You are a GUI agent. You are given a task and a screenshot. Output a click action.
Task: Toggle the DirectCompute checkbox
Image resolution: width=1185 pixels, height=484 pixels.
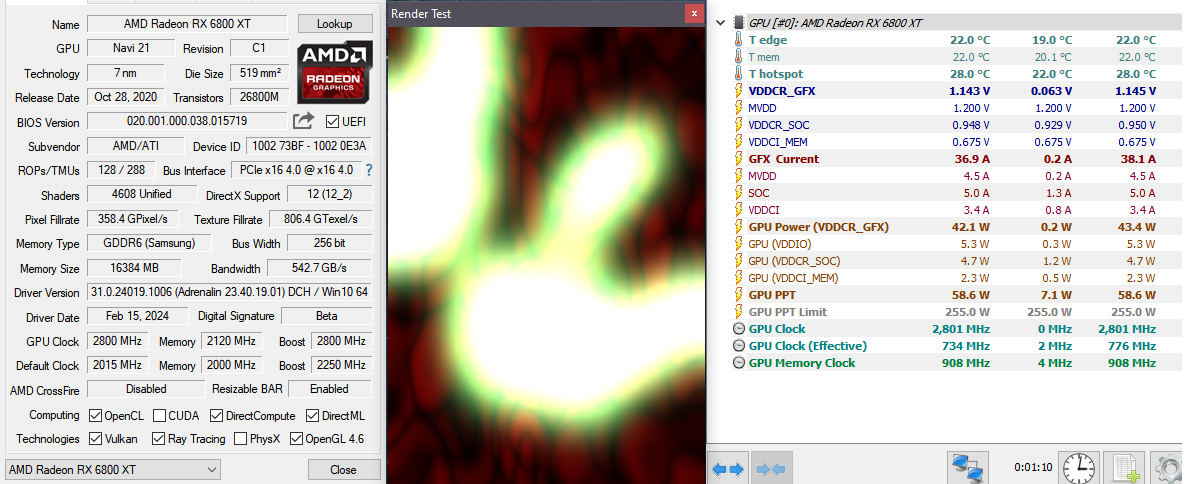click(x=216, y=415)
